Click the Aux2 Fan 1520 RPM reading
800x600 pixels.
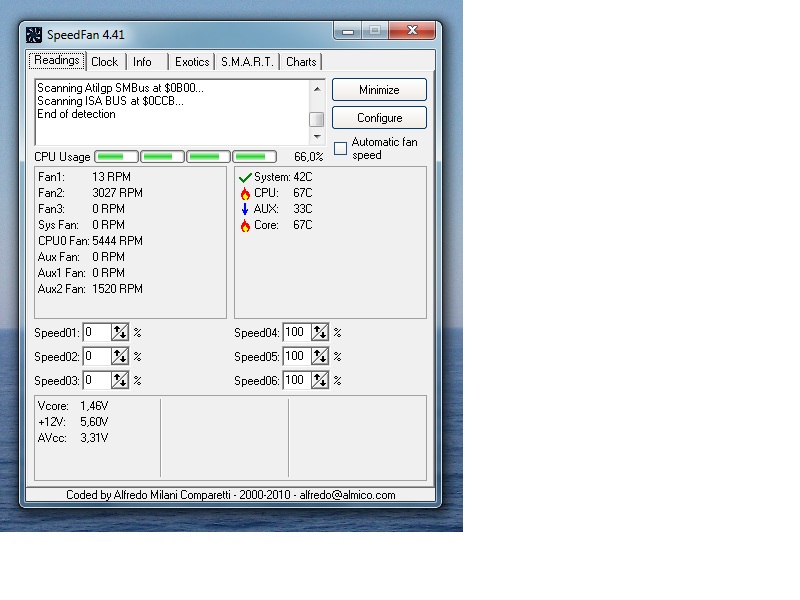click(x=90, y=289)
